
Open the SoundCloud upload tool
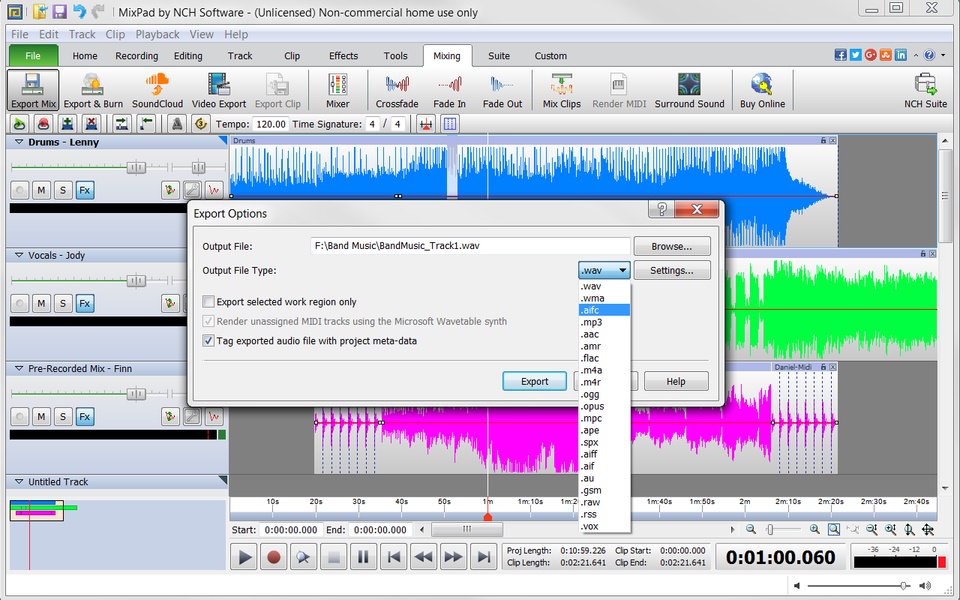157,89
